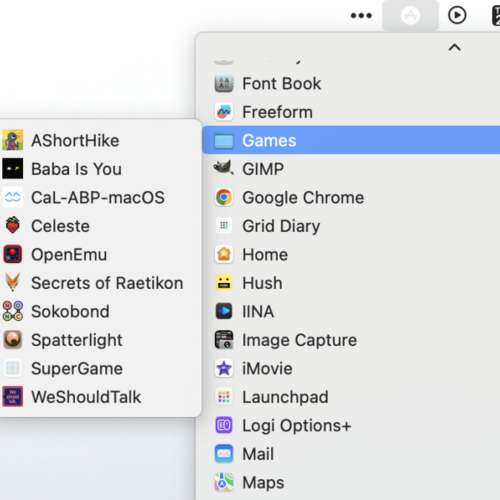The width and height of the screenshot is (500, 500).
Task: Open the Launchpad entry
Action: pos(351,397)
